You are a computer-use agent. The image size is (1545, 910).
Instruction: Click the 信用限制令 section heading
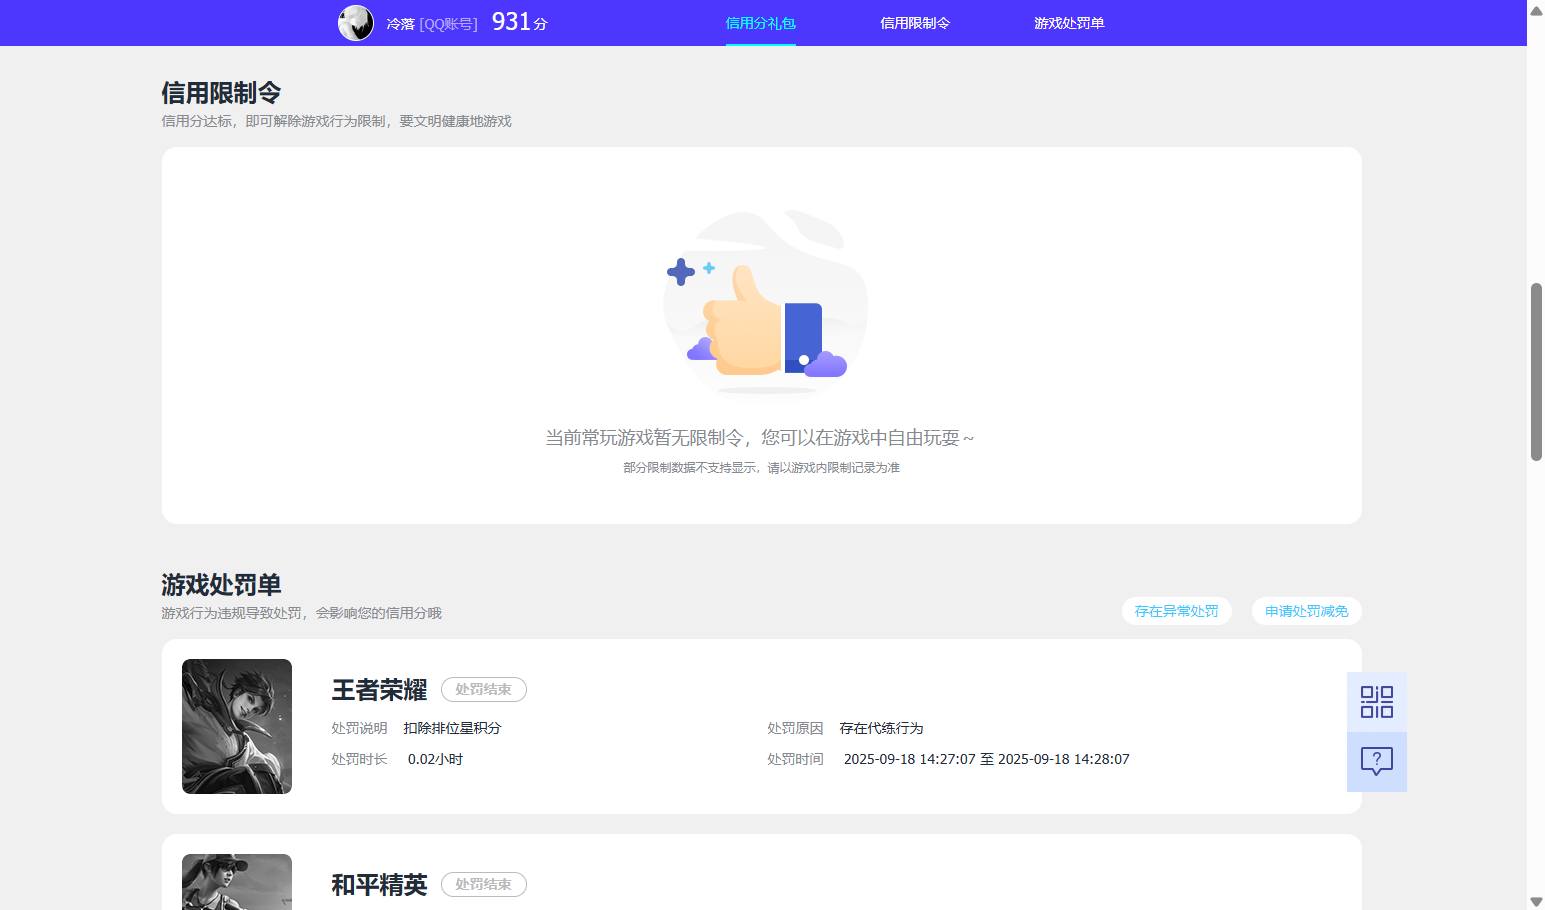[x=221, y=93]
